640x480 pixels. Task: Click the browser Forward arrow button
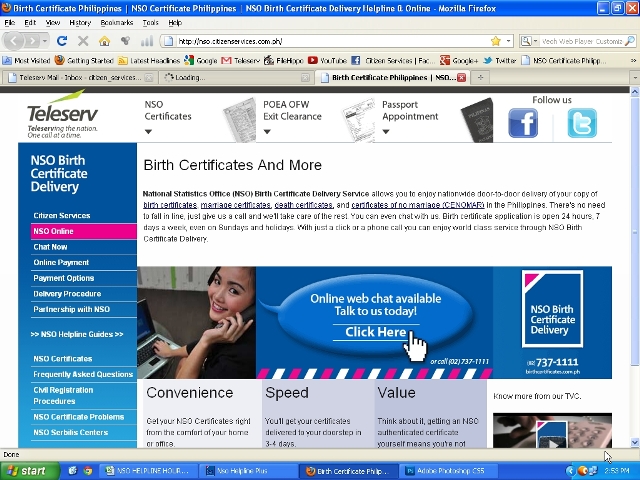[32, 41]
